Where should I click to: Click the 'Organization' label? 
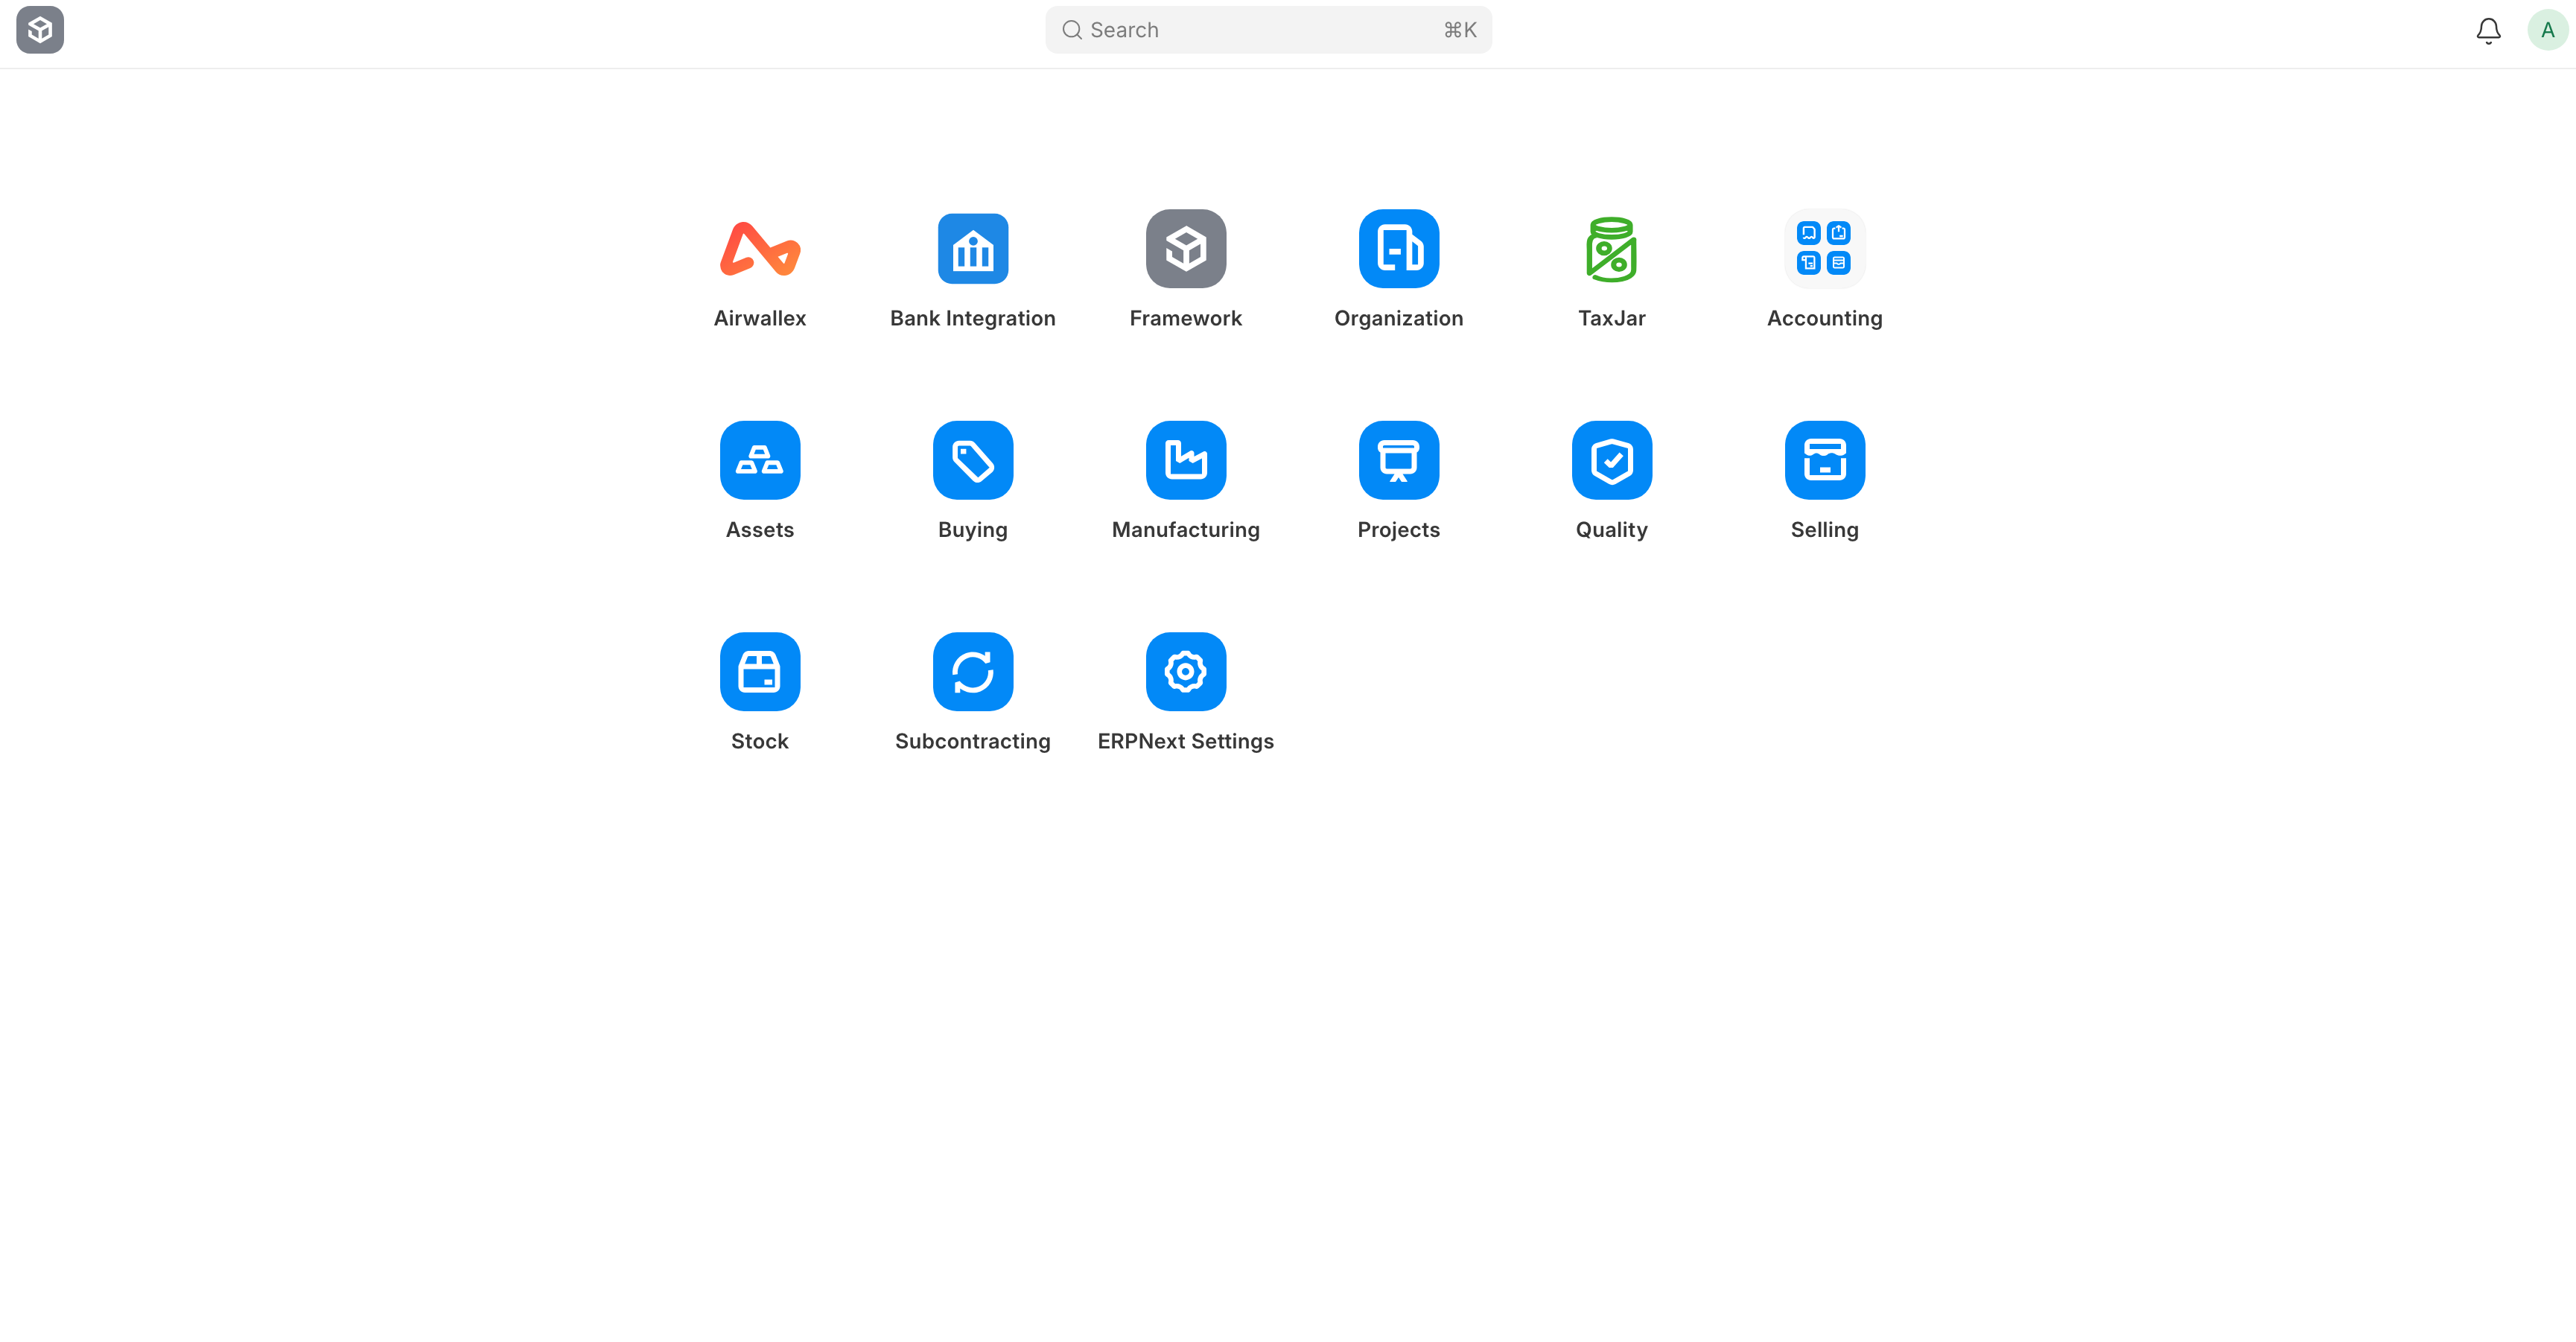click(x=1399, y=318)
